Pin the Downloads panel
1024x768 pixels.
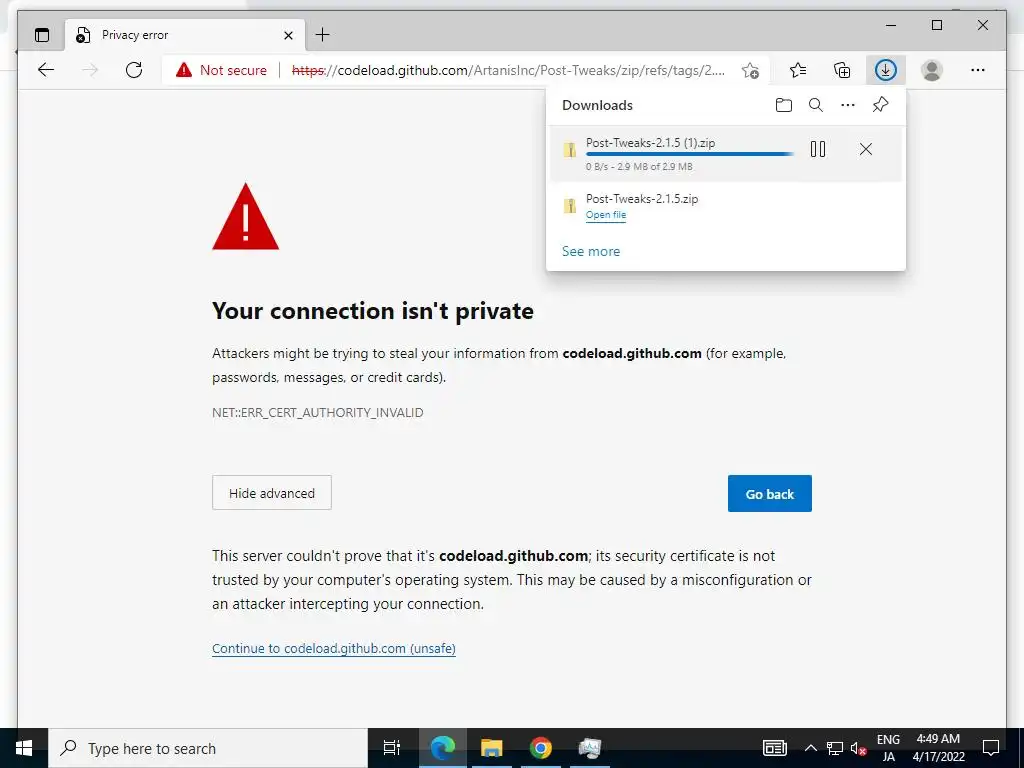tap(880, 104)
